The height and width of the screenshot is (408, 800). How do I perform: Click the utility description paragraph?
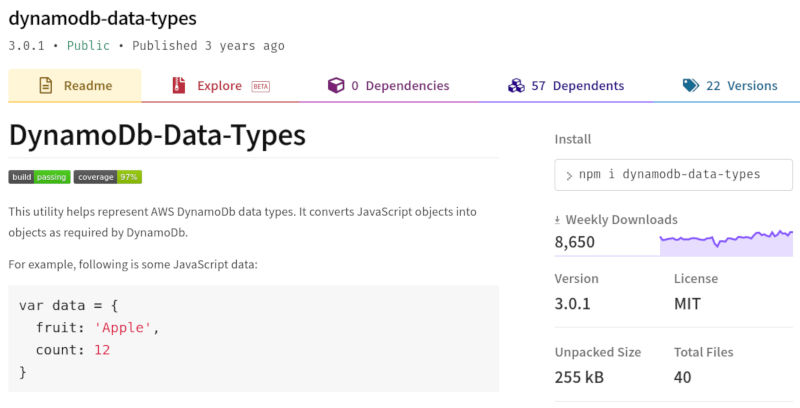click(x=243, y=222)
